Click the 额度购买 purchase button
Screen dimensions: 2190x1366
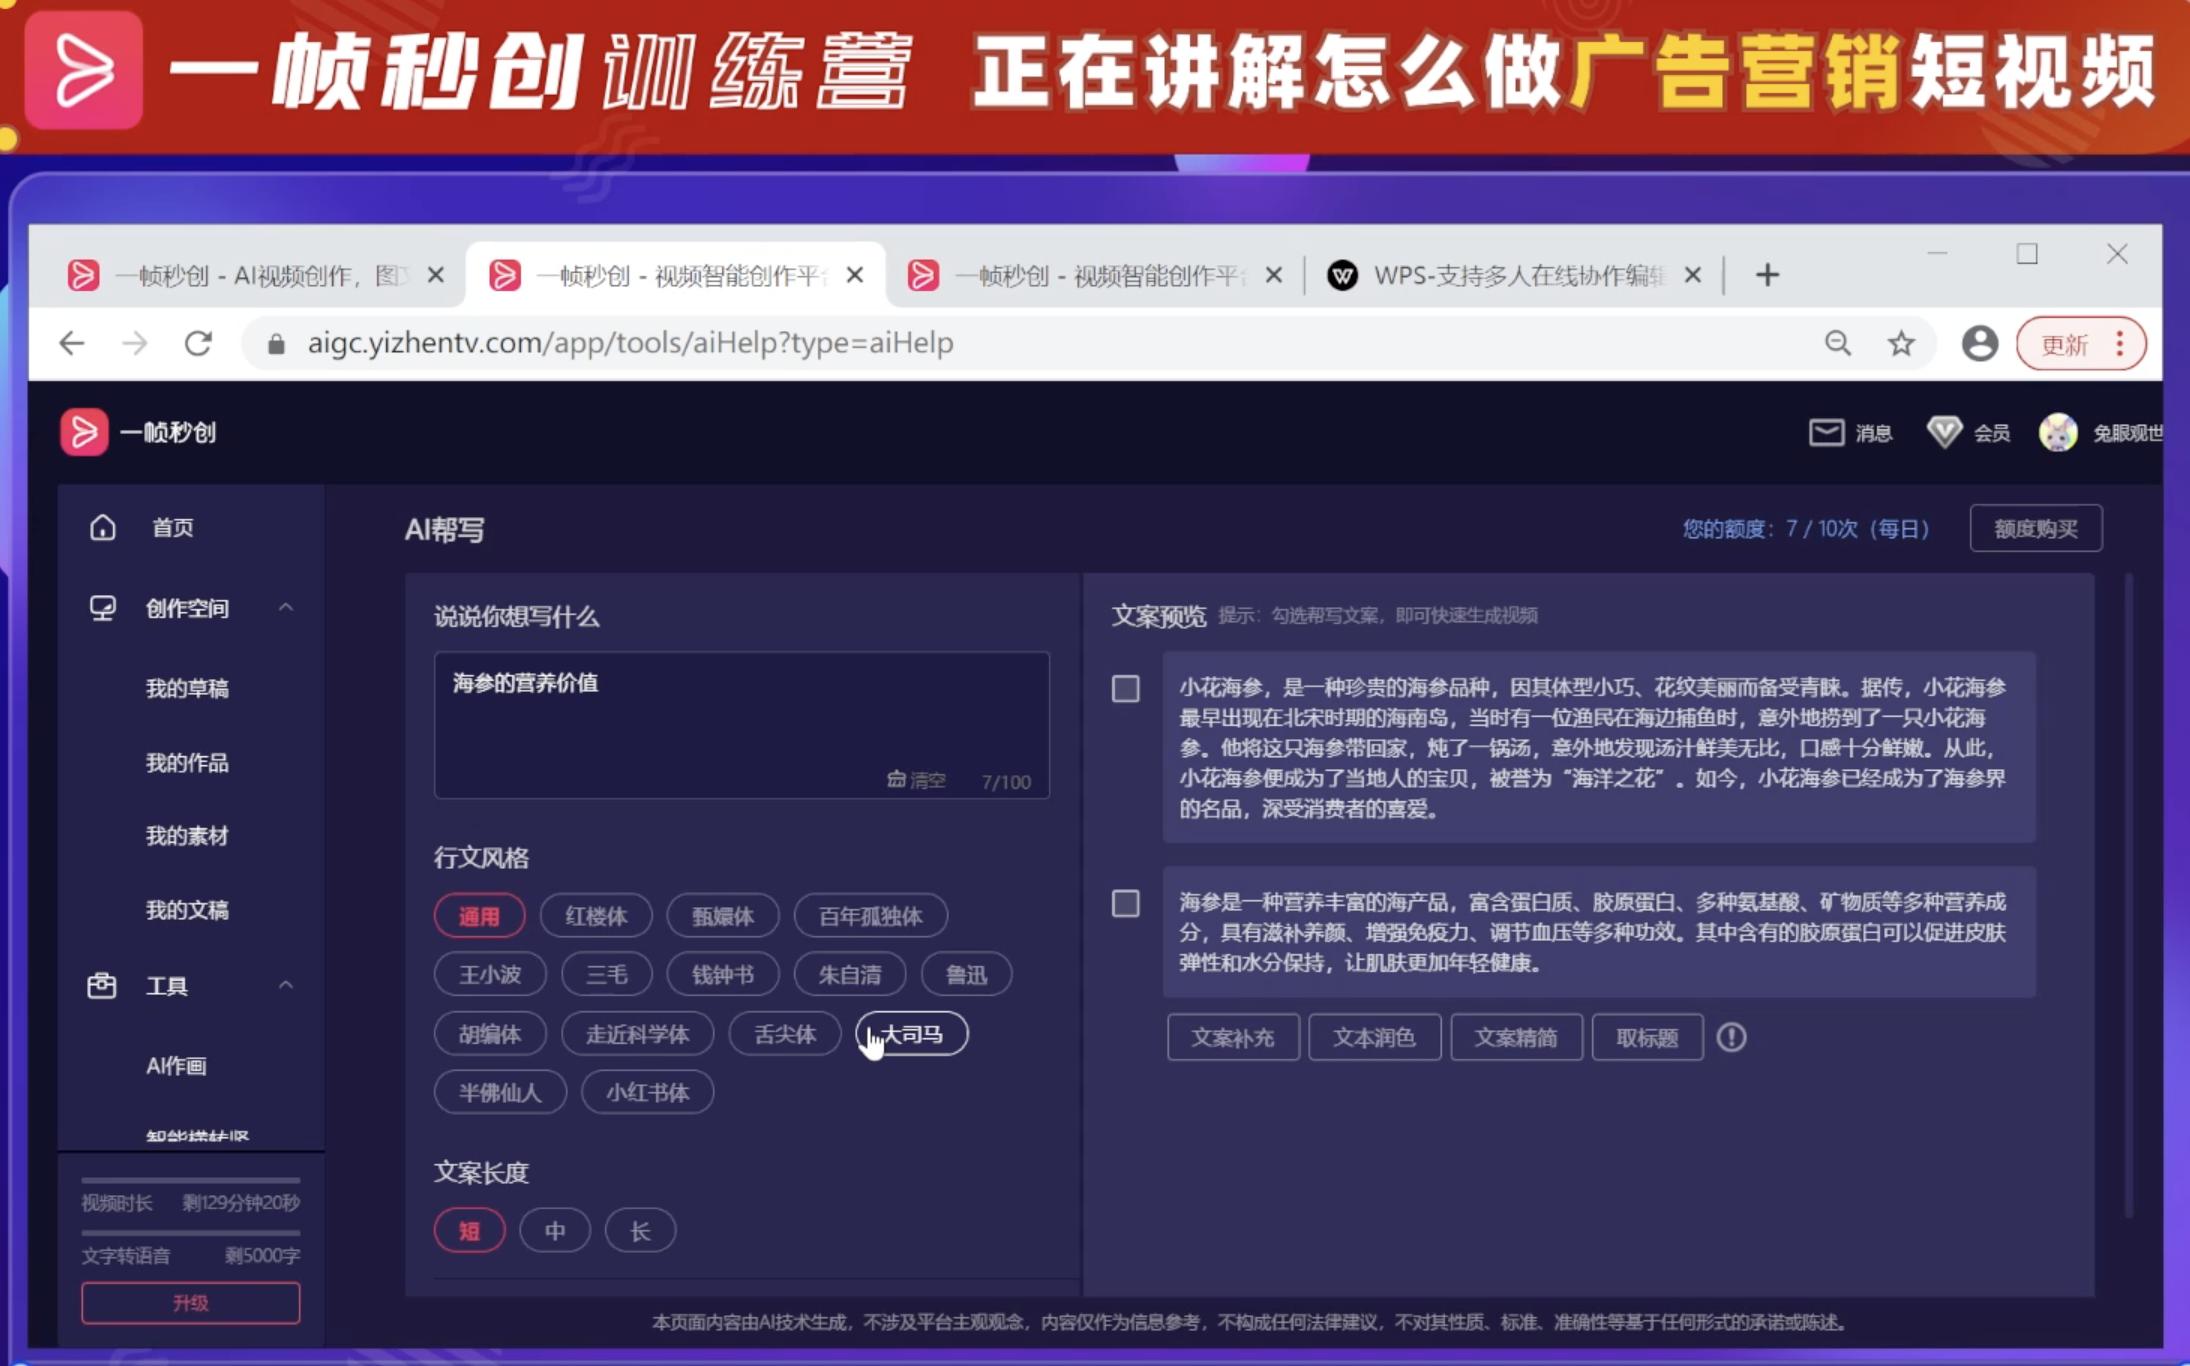pos(2035,528)
